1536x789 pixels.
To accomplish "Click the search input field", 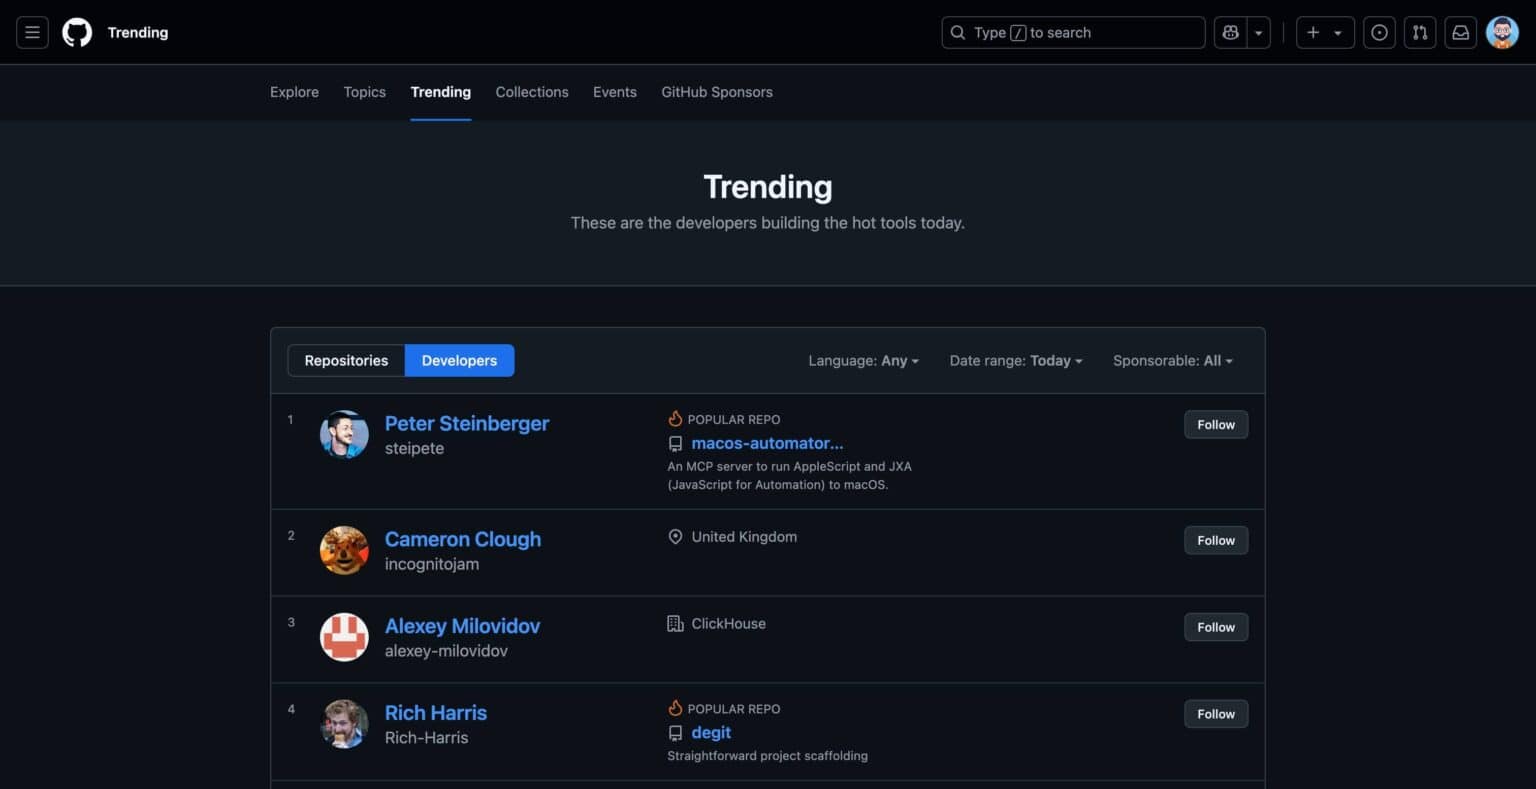I will (x=1072, y=32).
